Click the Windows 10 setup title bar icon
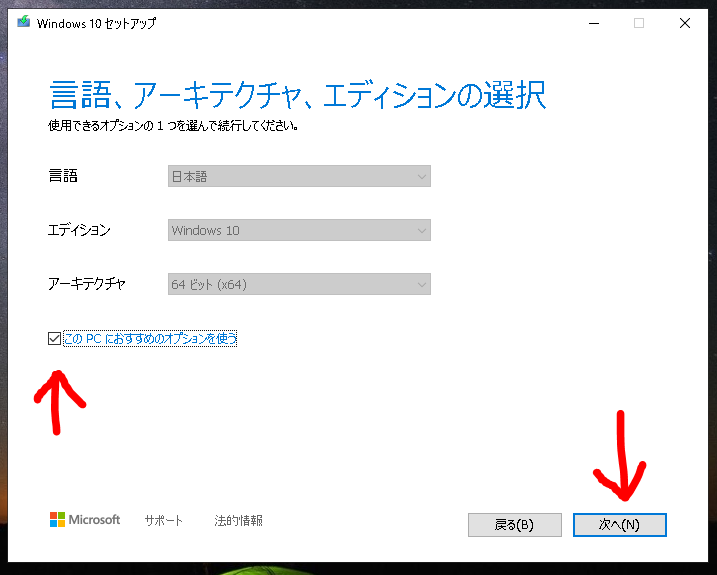This screenshot has height=575, width=717. [23, 21]
